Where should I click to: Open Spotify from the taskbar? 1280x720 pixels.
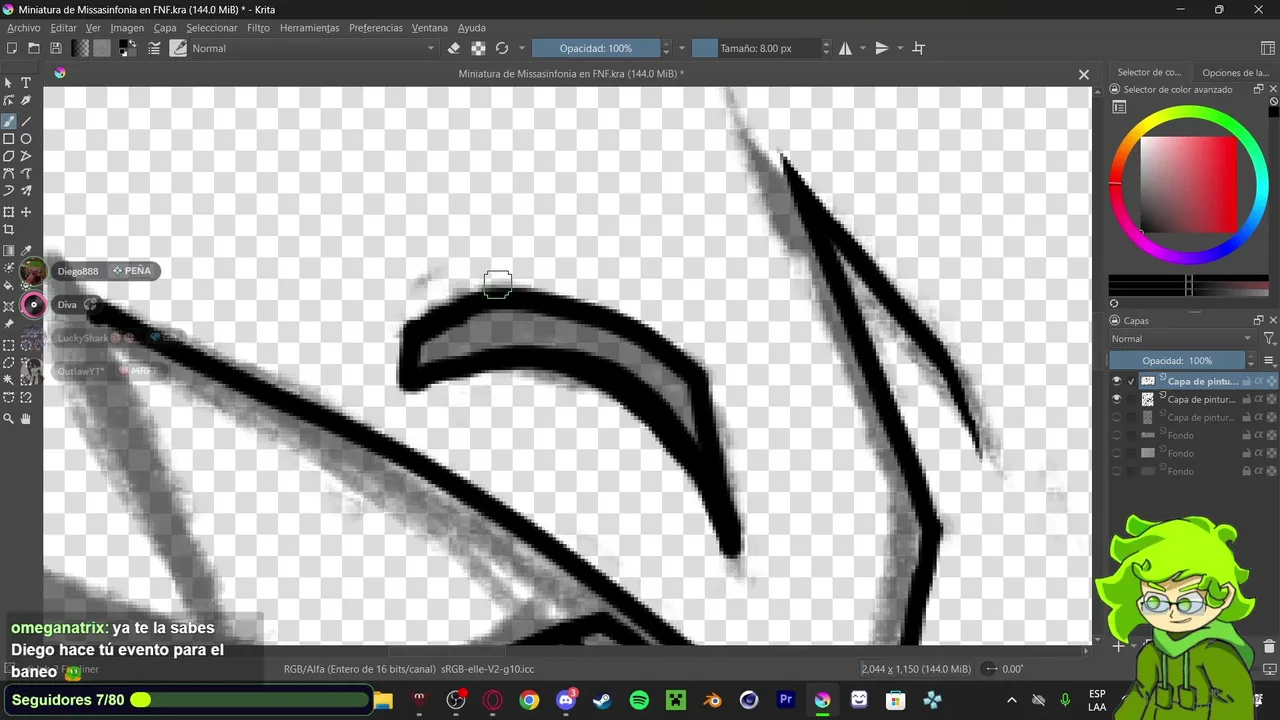639,700
